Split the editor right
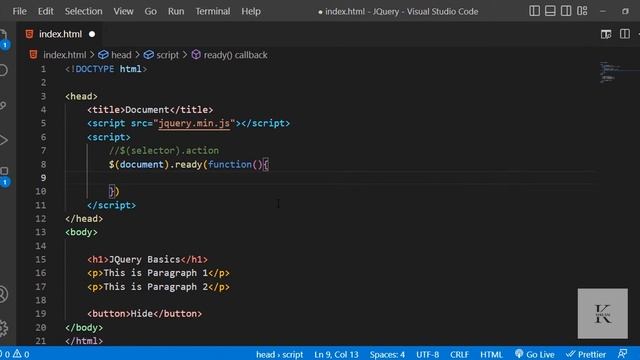Image resolution: width=640 pixels, height=360 pixels. click(624, 34)
